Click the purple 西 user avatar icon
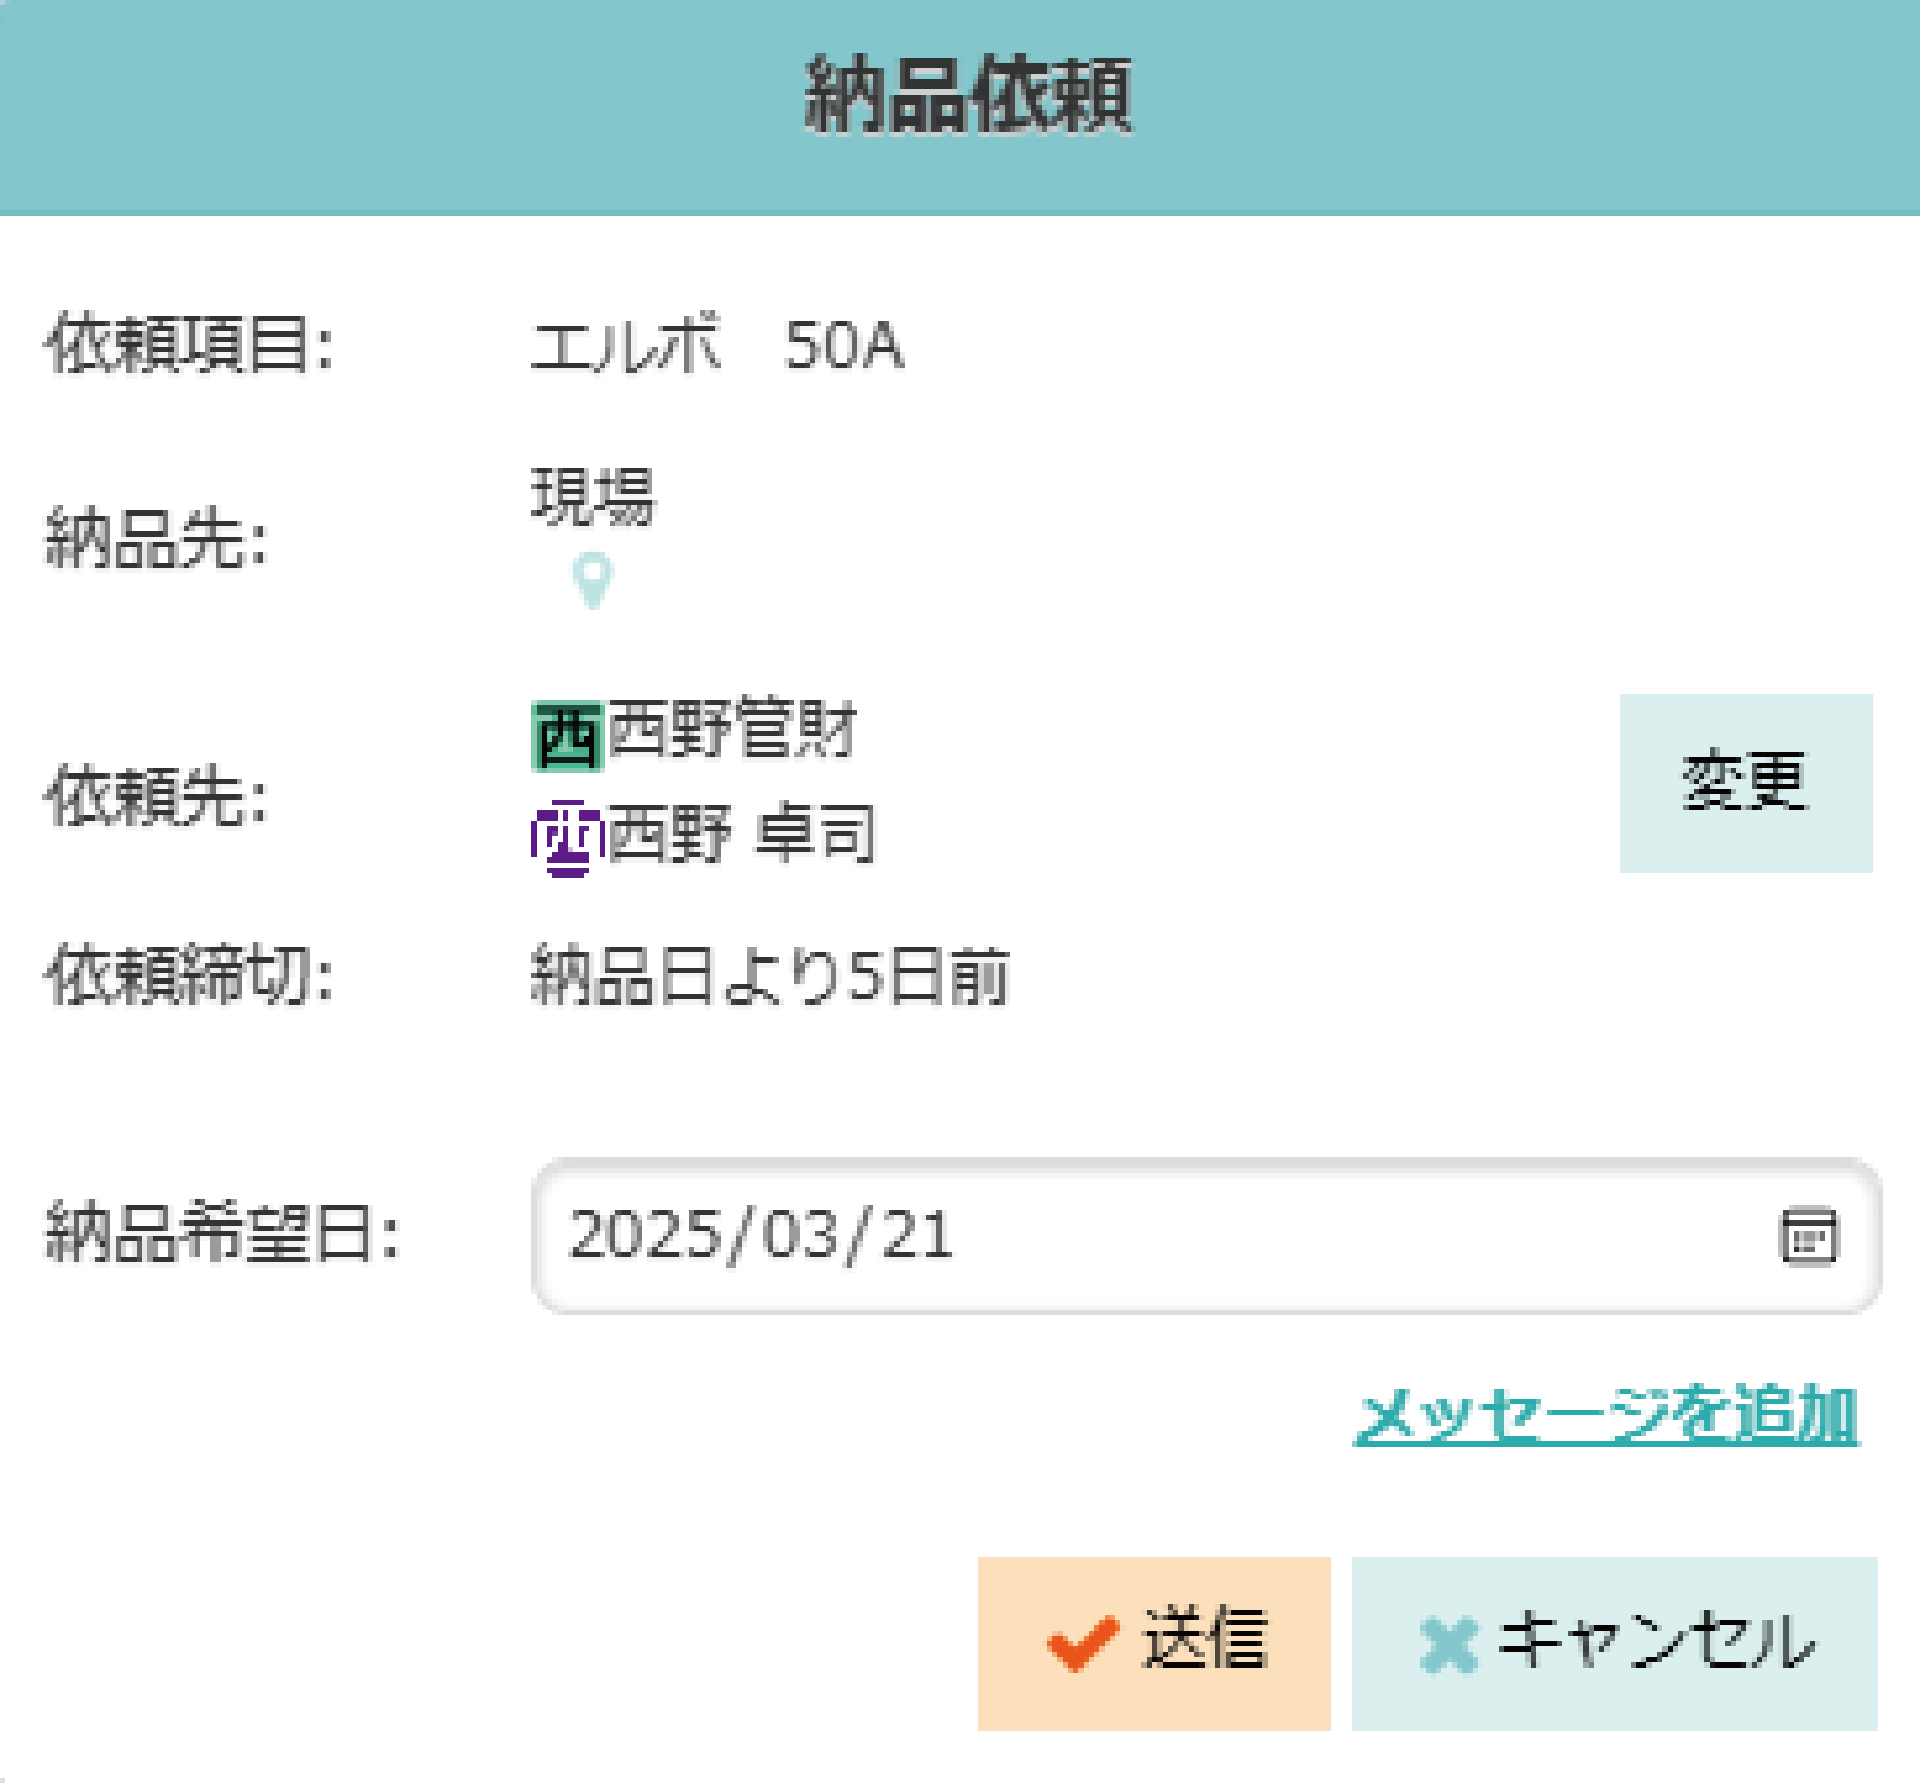 [567, 838]
